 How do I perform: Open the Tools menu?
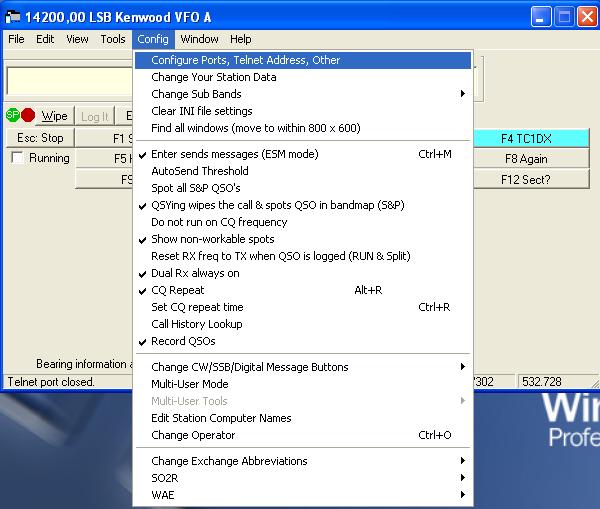113,39
